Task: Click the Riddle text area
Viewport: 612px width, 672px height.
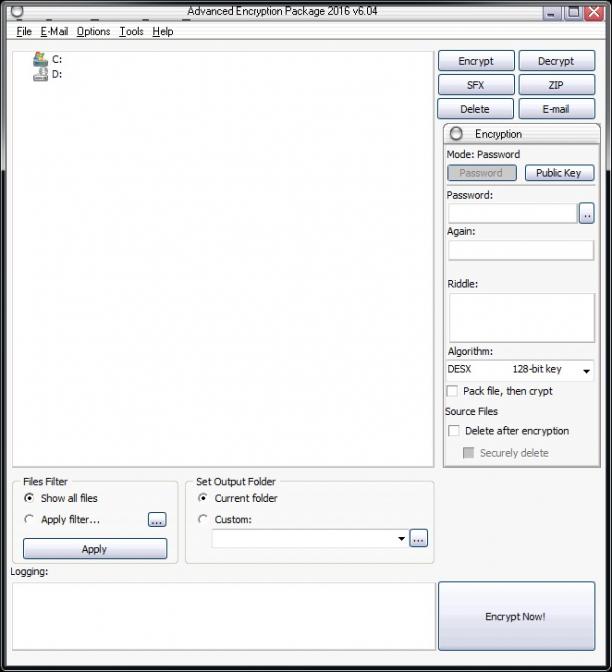Action: pyautogui.click(x=522, y=318)
